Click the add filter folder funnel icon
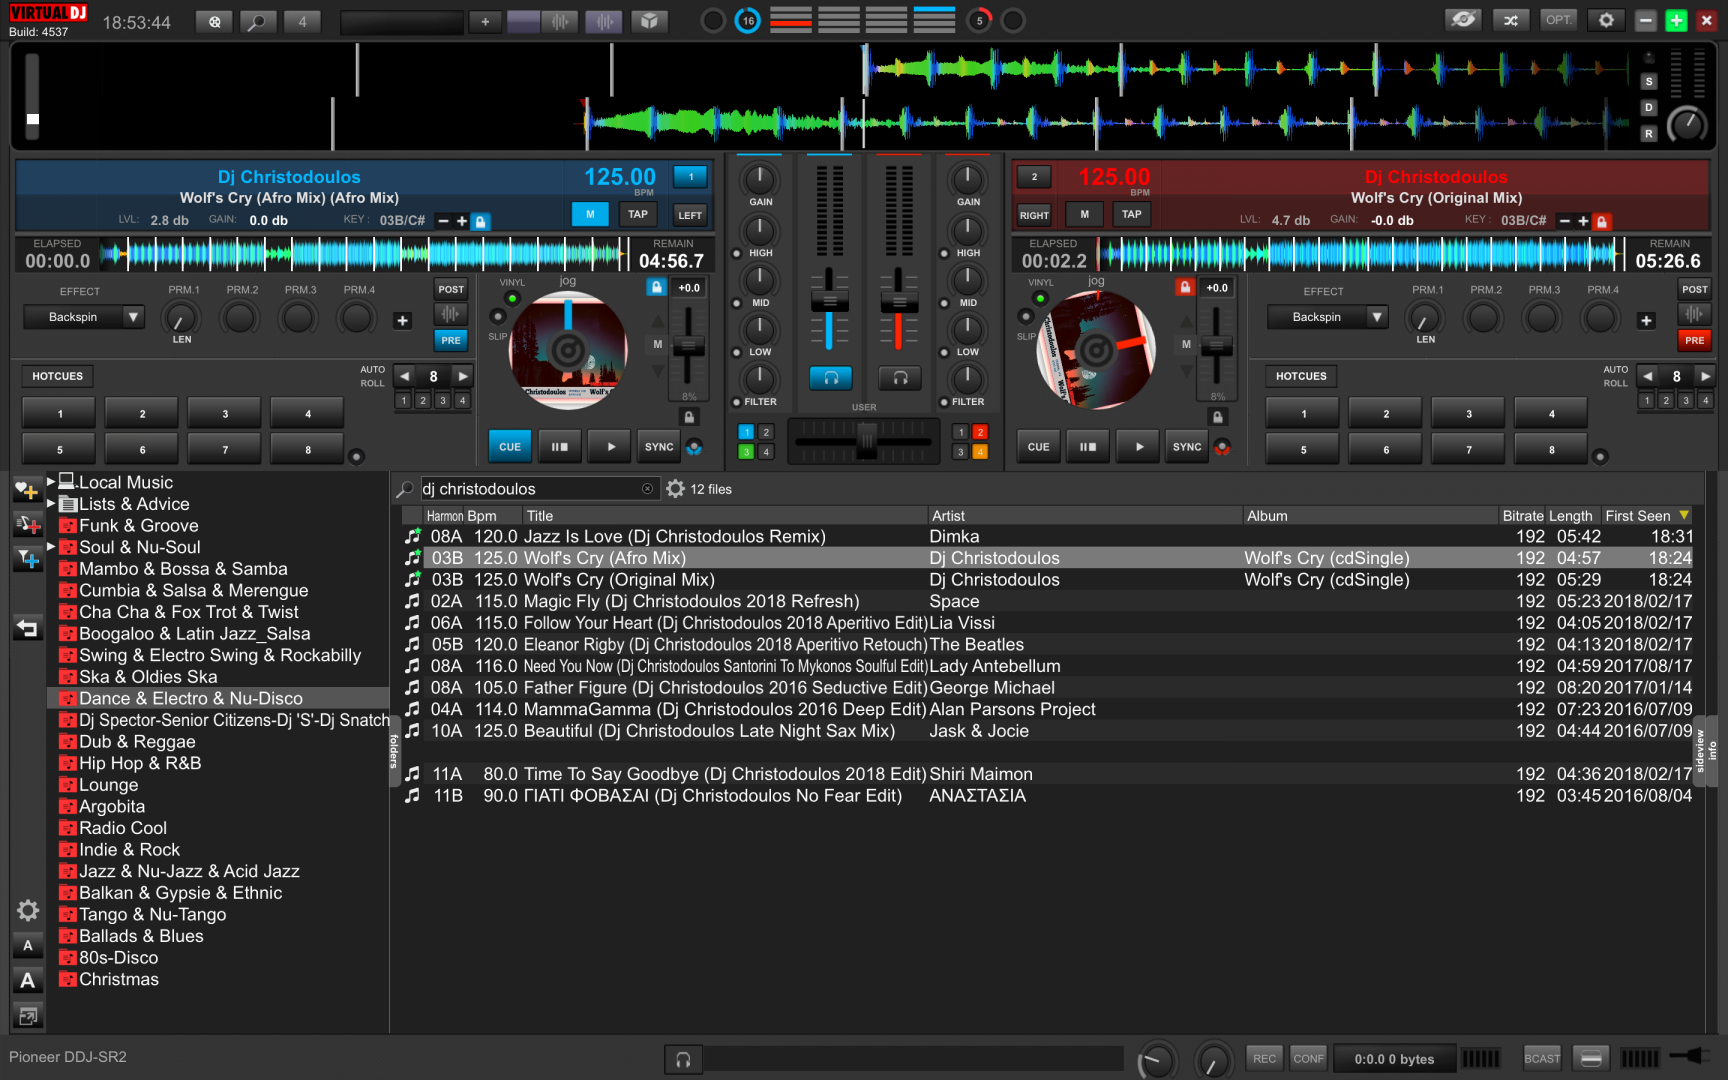This screenshot has height=1080, width=1728. [x=27, y=560]
